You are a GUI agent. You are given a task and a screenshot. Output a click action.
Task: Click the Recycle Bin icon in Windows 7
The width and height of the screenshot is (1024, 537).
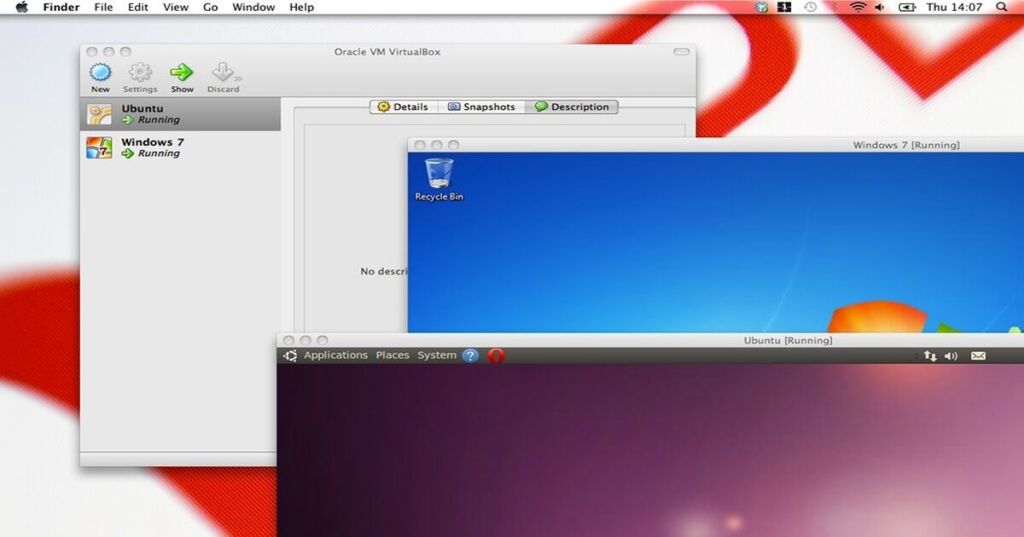tap(439, 180)
